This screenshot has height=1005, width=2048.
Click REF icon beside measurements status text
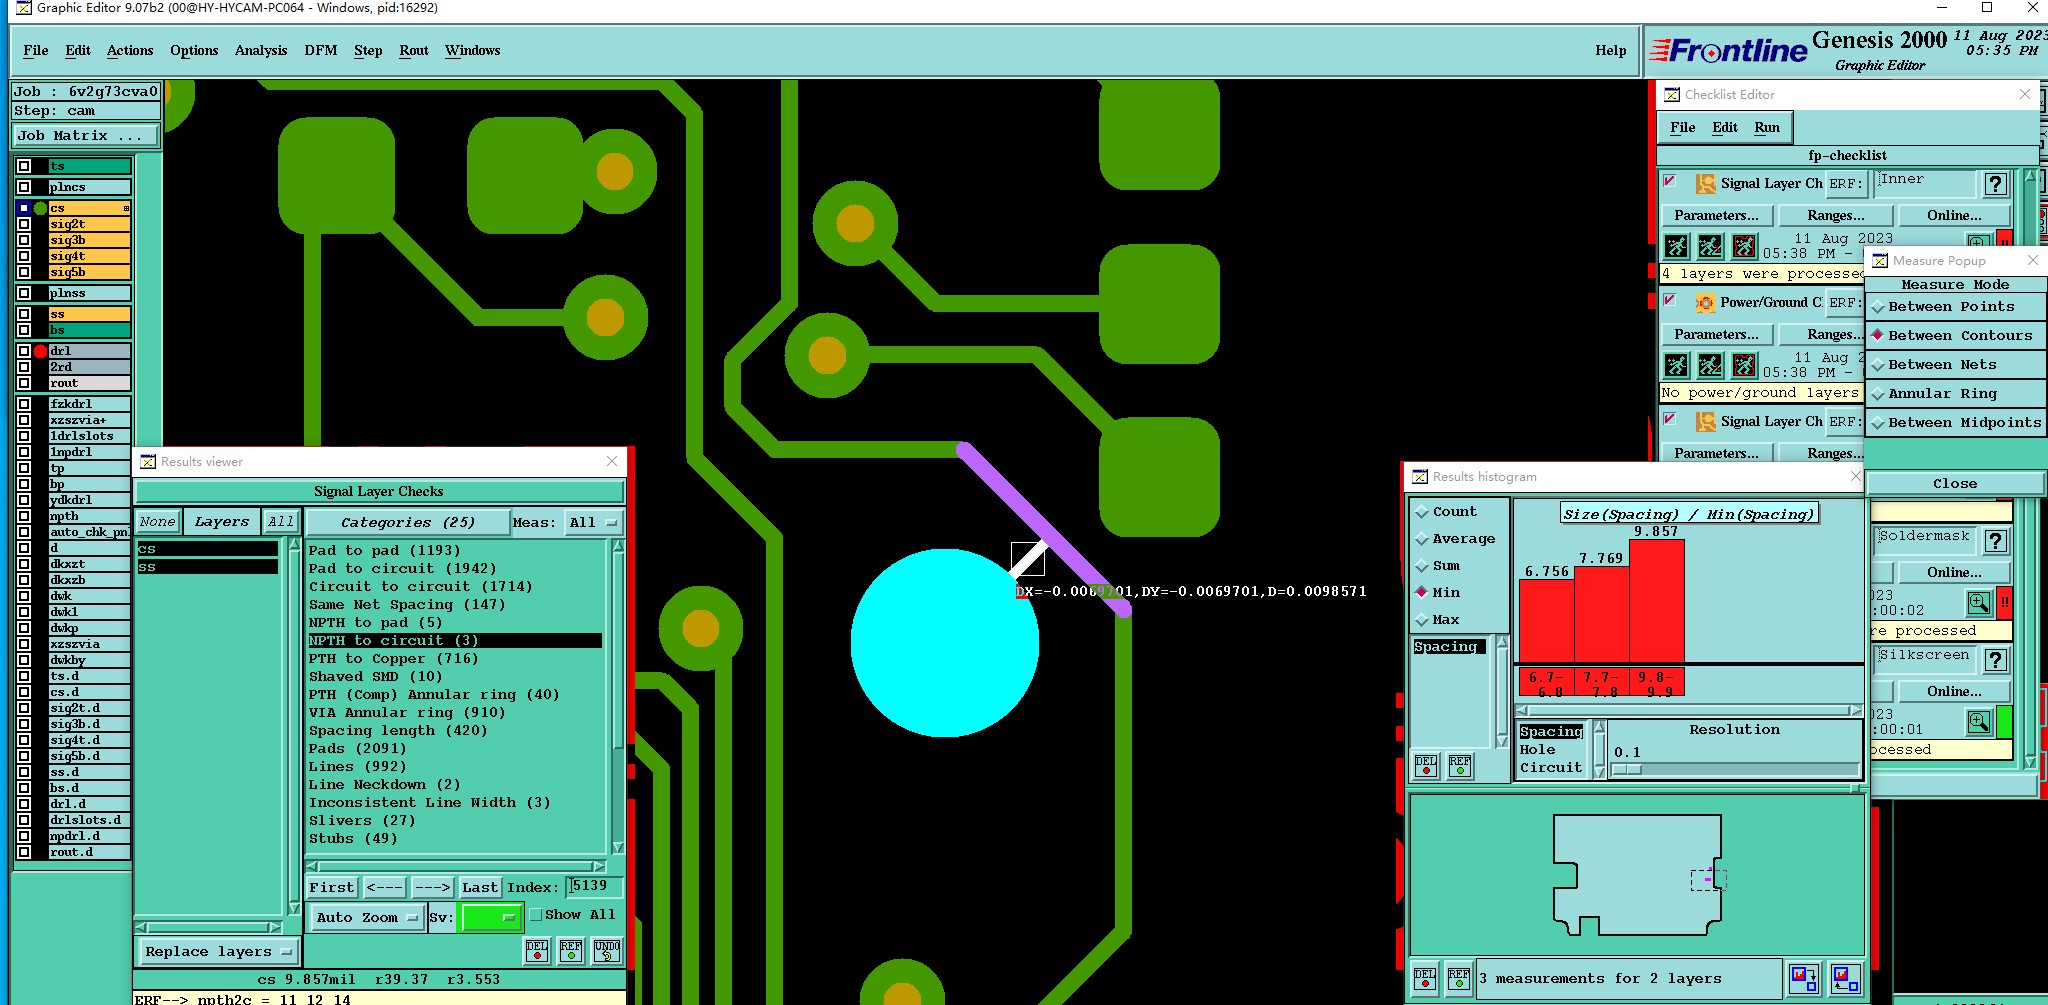1459,978
